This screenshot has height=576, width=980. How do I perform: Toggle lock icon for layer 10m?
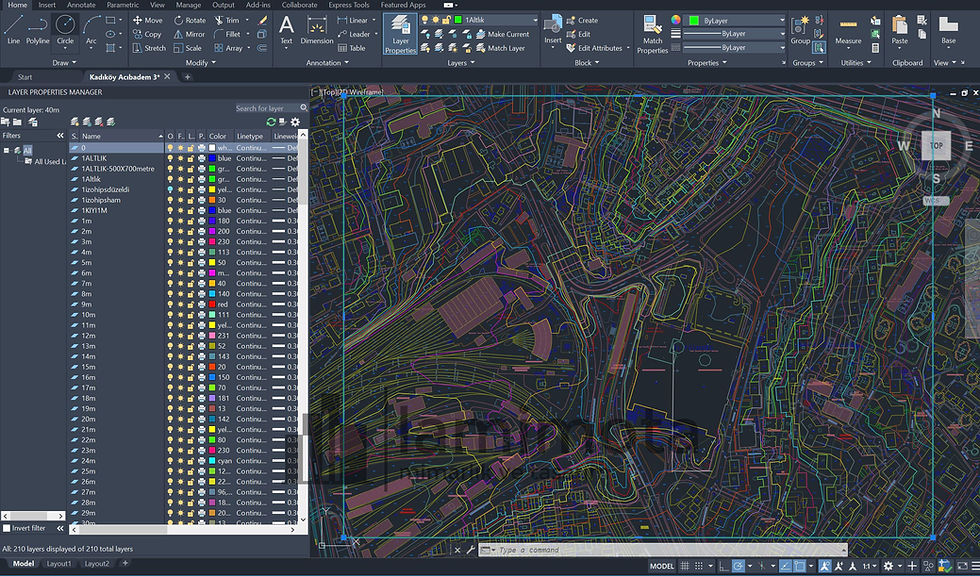(x=191, y=314)
